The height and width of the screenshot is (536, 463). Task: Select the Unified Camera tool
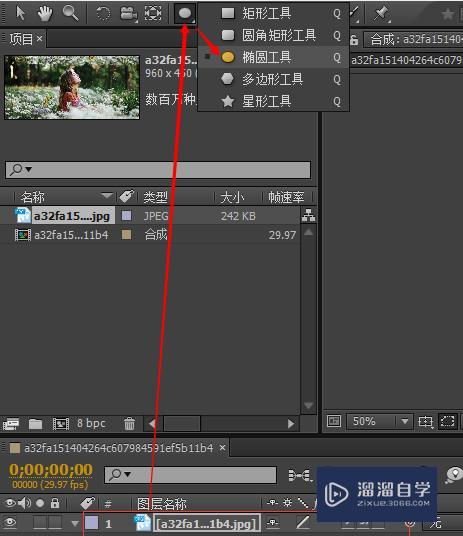pyautogui.click(x=129, y=14)
